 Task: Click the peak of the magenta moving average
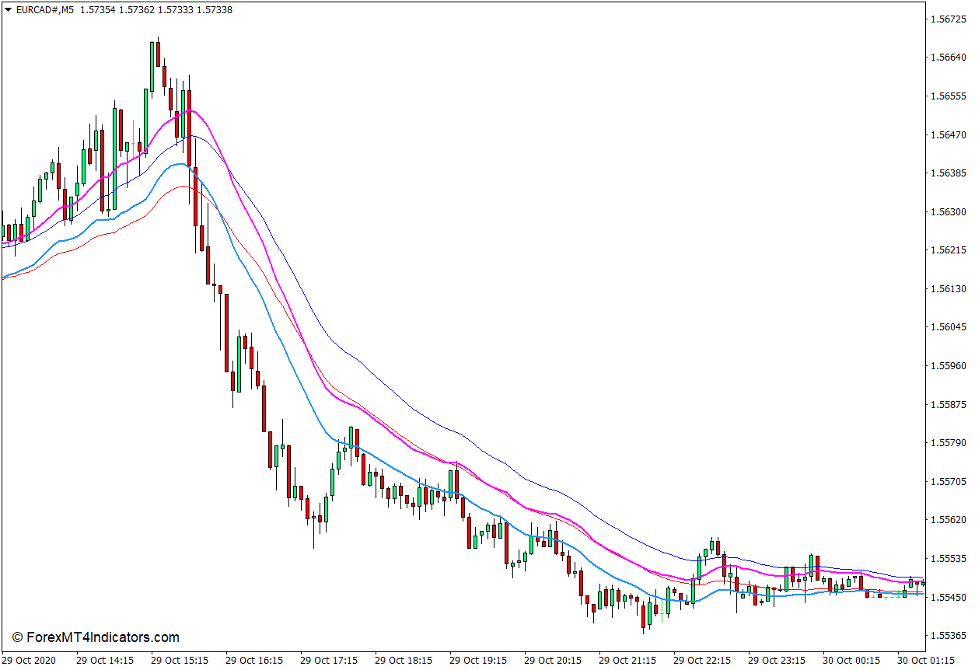[x=190, y=110]
